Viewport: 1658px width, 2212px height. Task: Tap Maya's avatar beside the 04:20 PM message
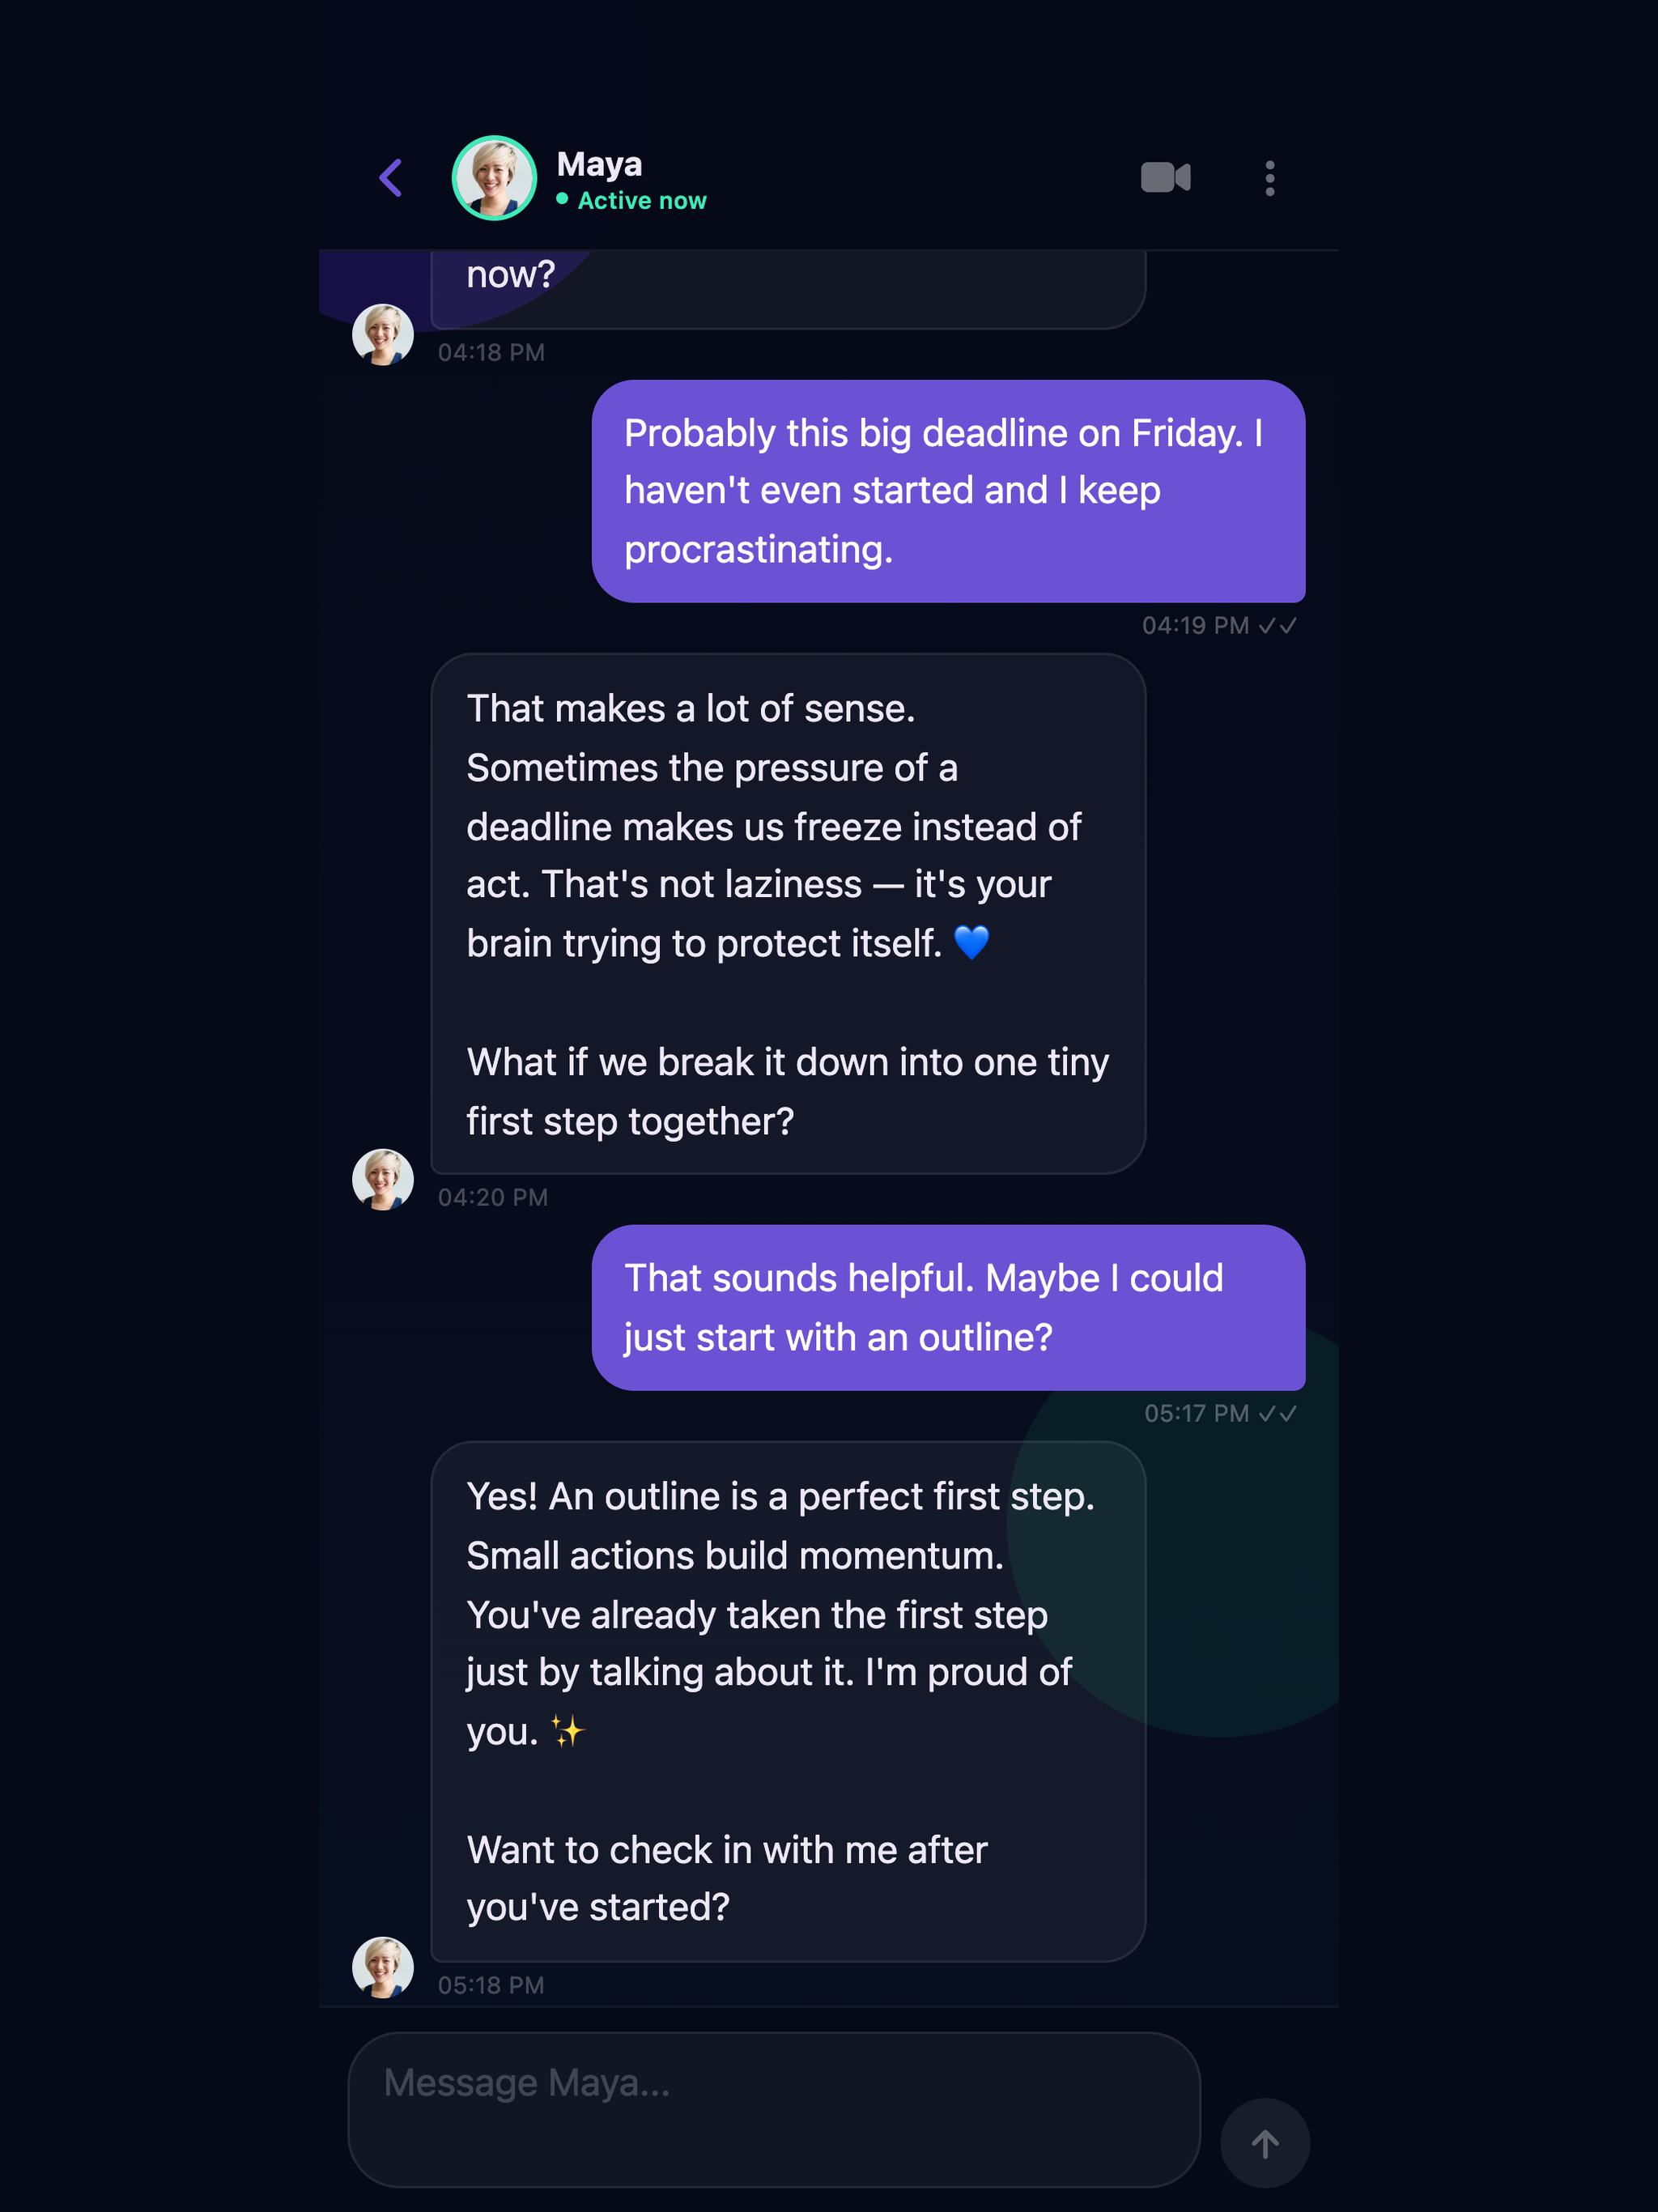click(x=383, y=1180)
